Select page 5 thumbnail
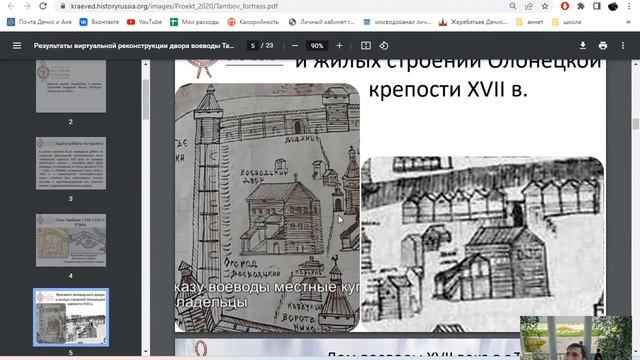 point(71,318)
